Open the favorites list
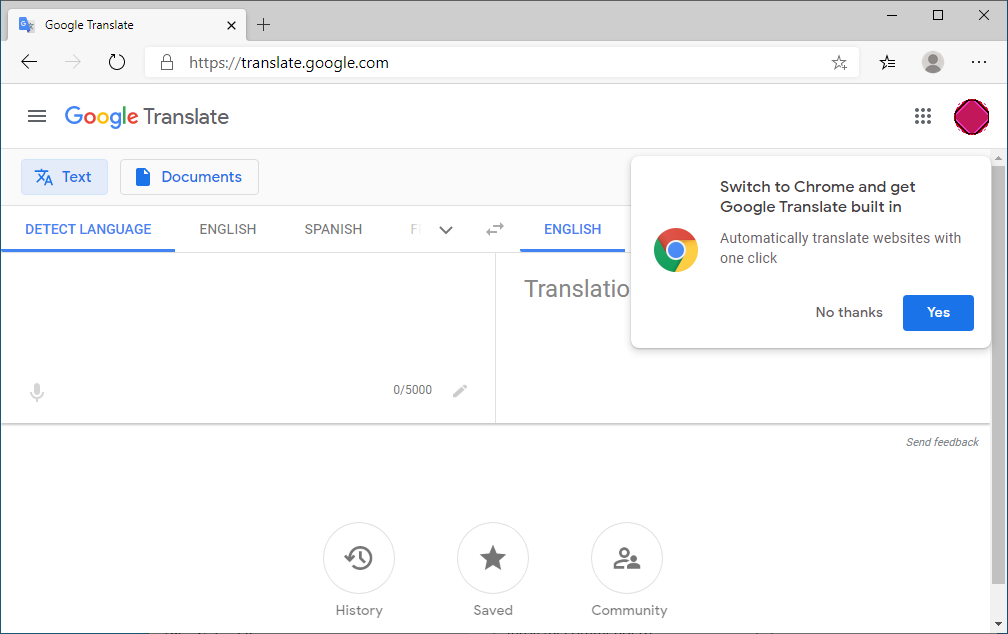This screenshot has height=634, width=1008. pos(887,62)
